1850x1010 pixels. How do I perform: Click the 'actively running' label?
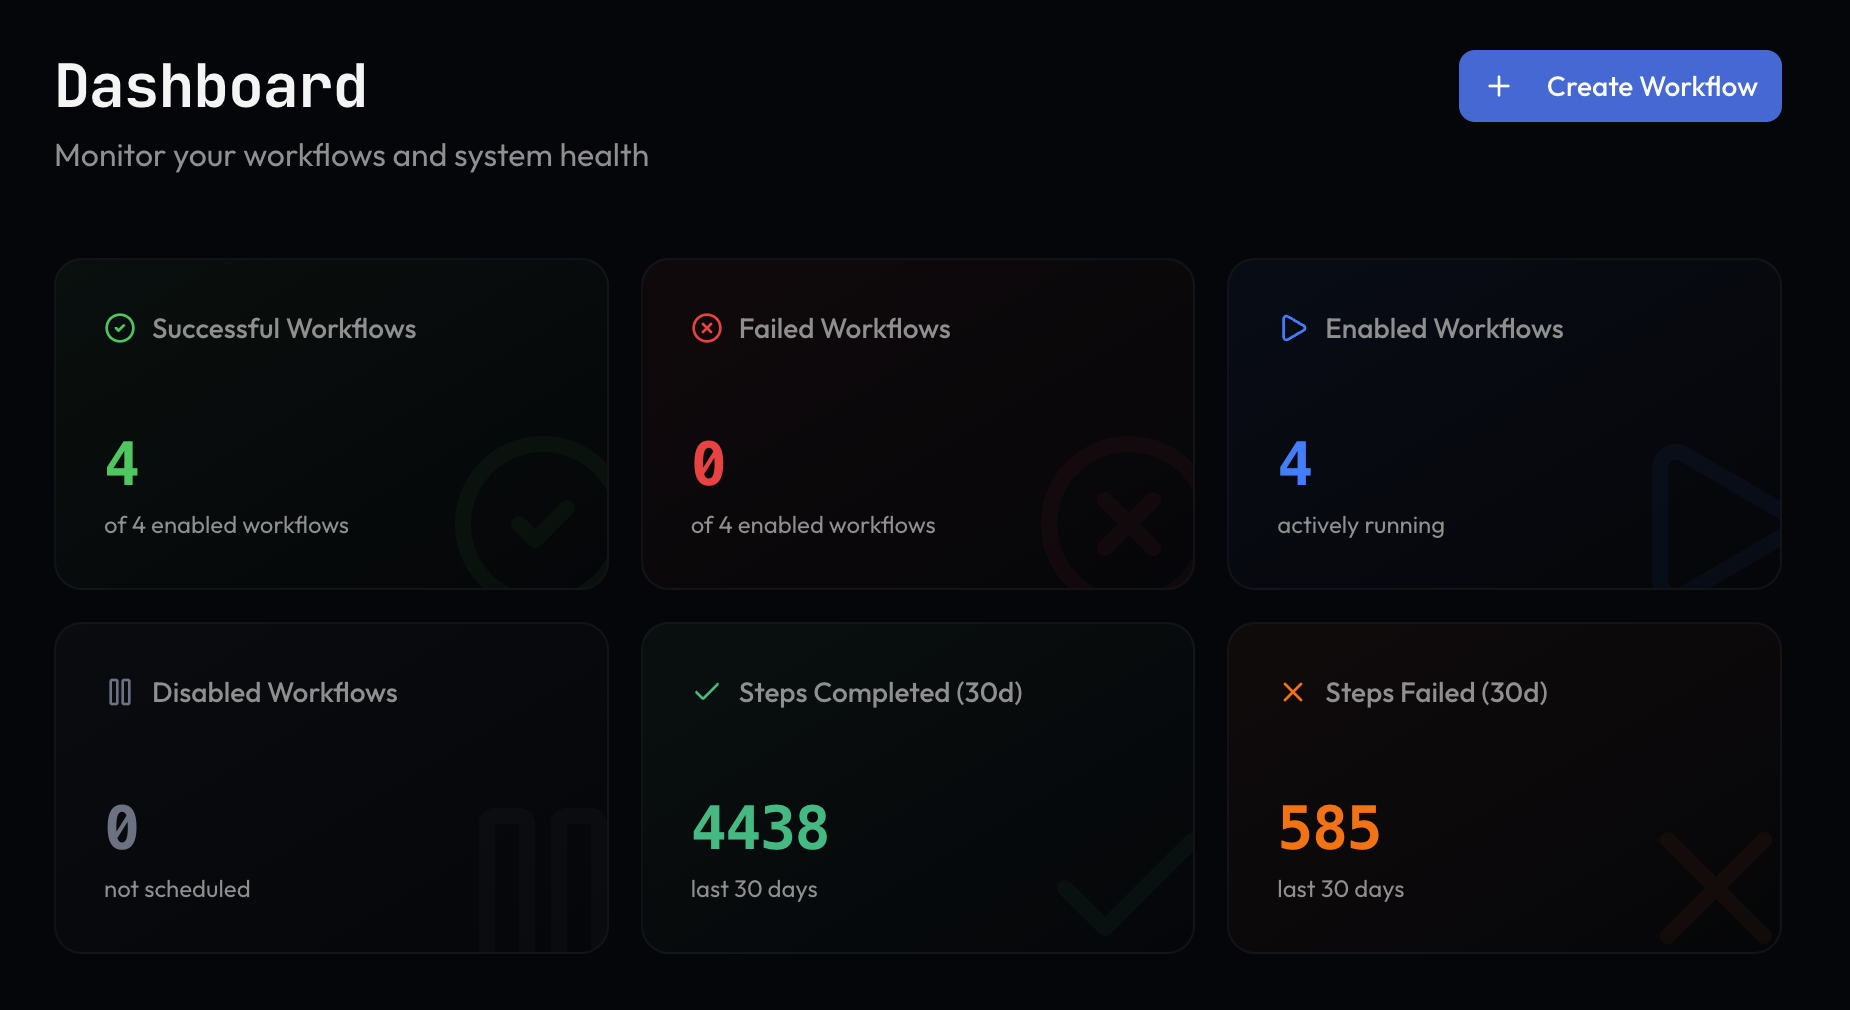click(1360, 524)
